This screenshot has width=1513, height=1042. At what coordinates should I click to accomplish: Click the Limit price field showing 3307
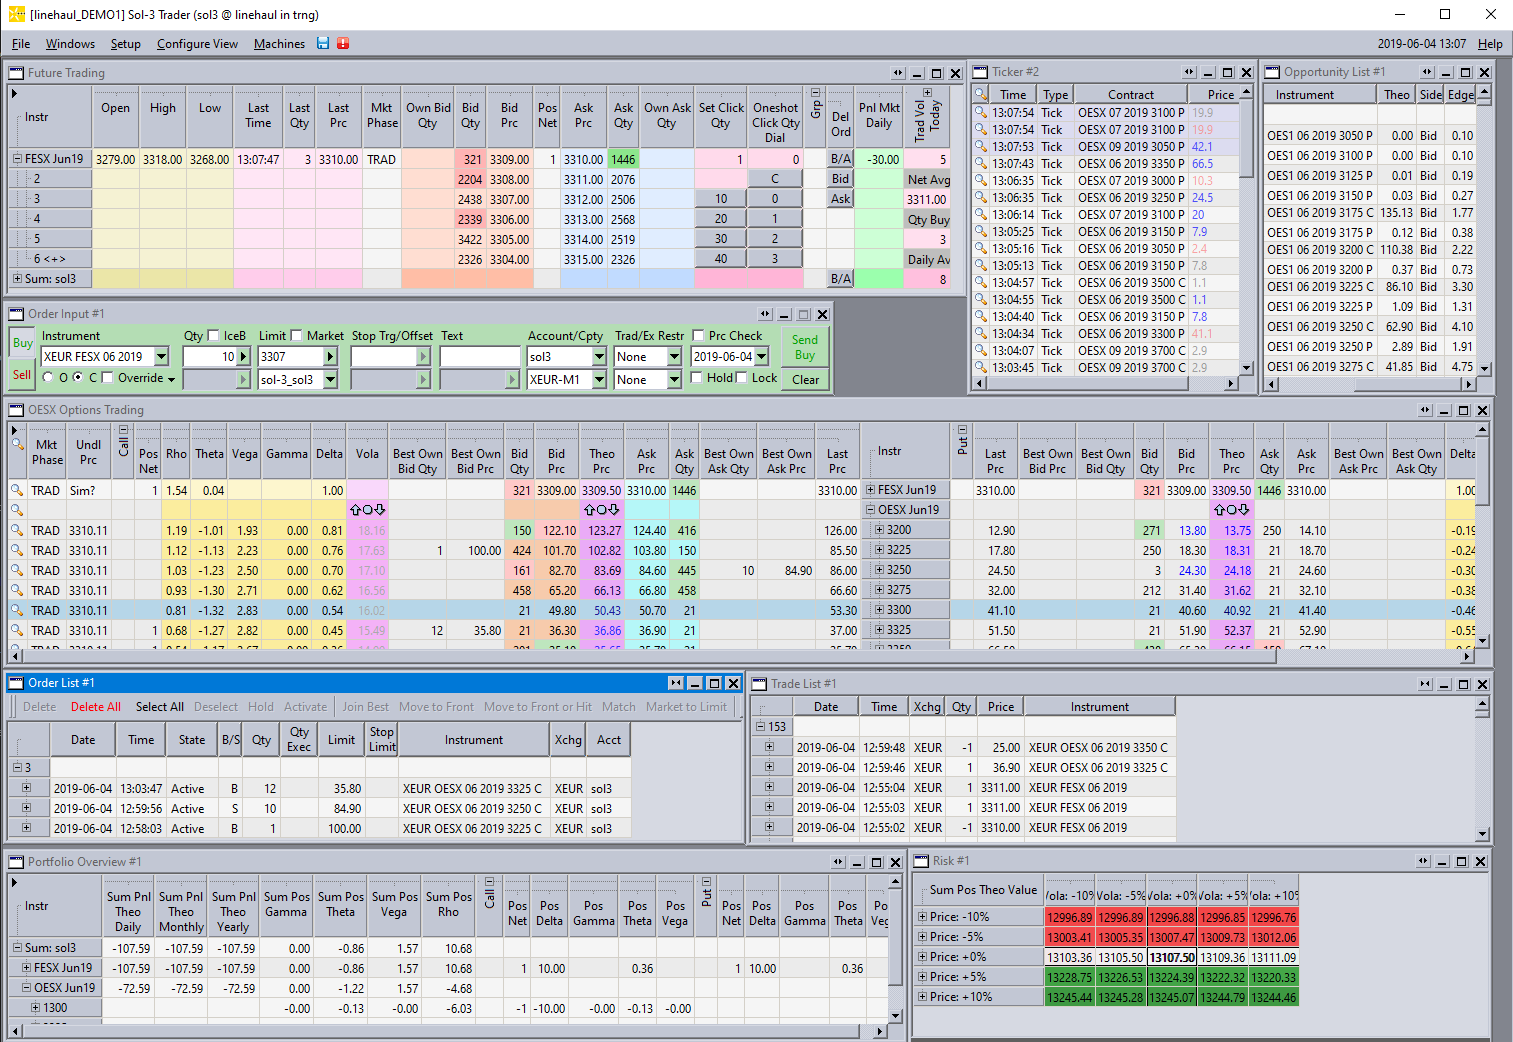pyautogui.click(x=291, y=357)
